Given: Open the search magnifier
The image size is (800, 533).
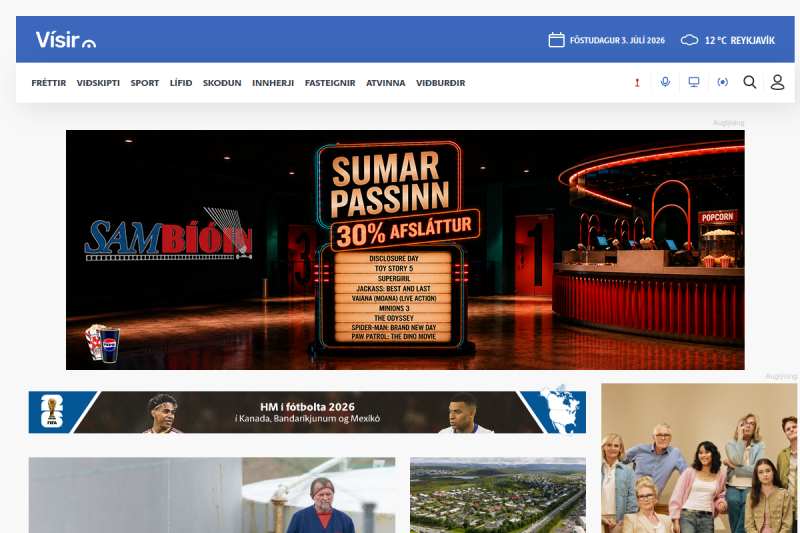Looking at the screenshot, I should click(x=749, y=82).
